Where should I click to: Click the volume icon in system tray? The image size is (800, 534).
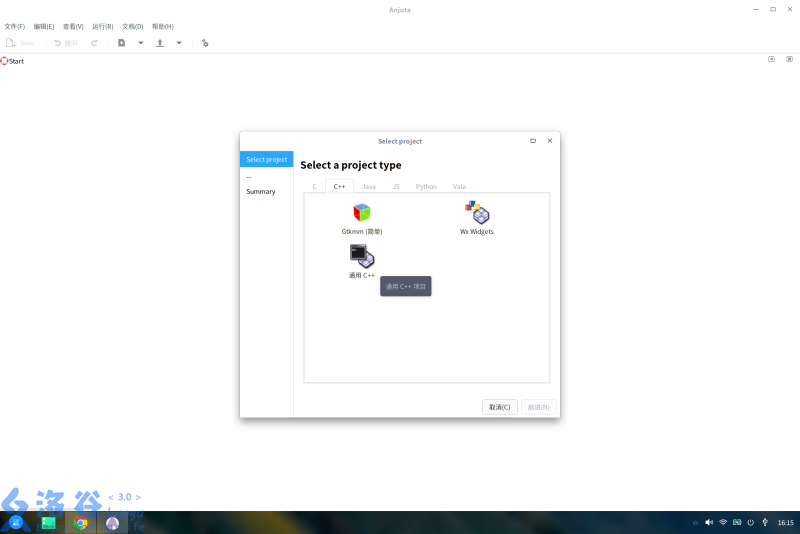coord(709,523)
